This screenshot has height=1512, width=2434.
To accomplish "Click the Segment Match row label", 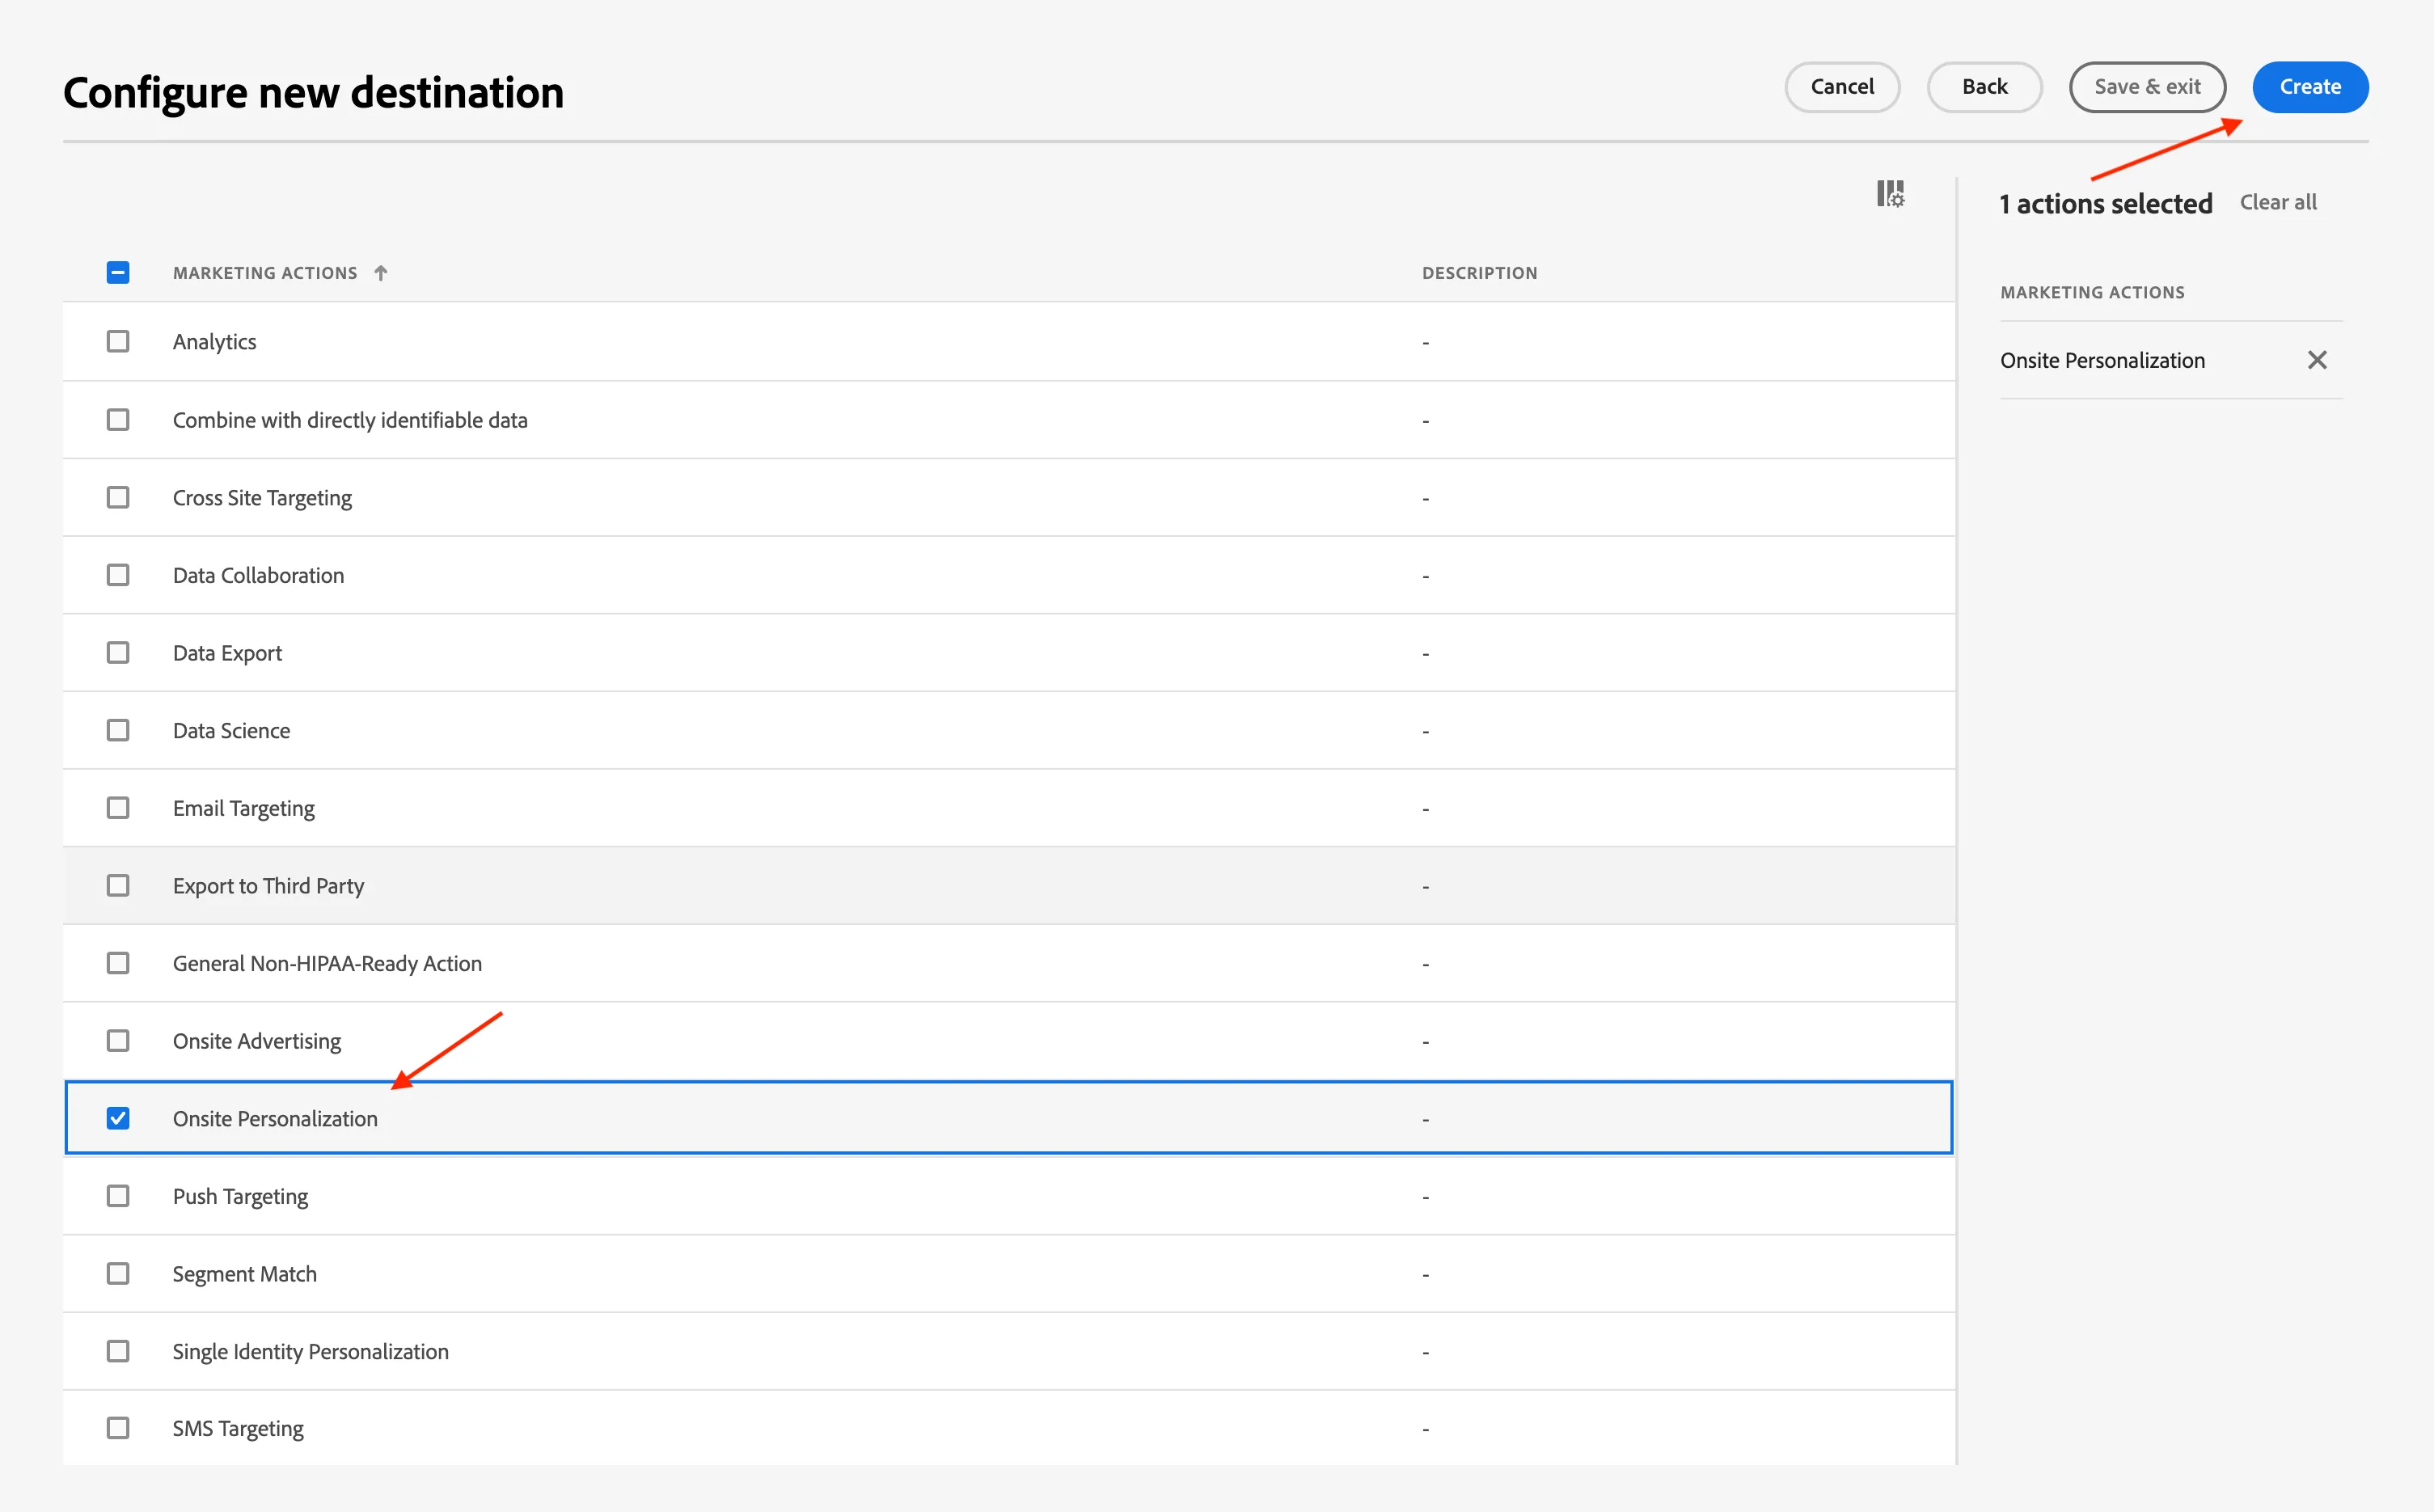I will pos(244,1274).
